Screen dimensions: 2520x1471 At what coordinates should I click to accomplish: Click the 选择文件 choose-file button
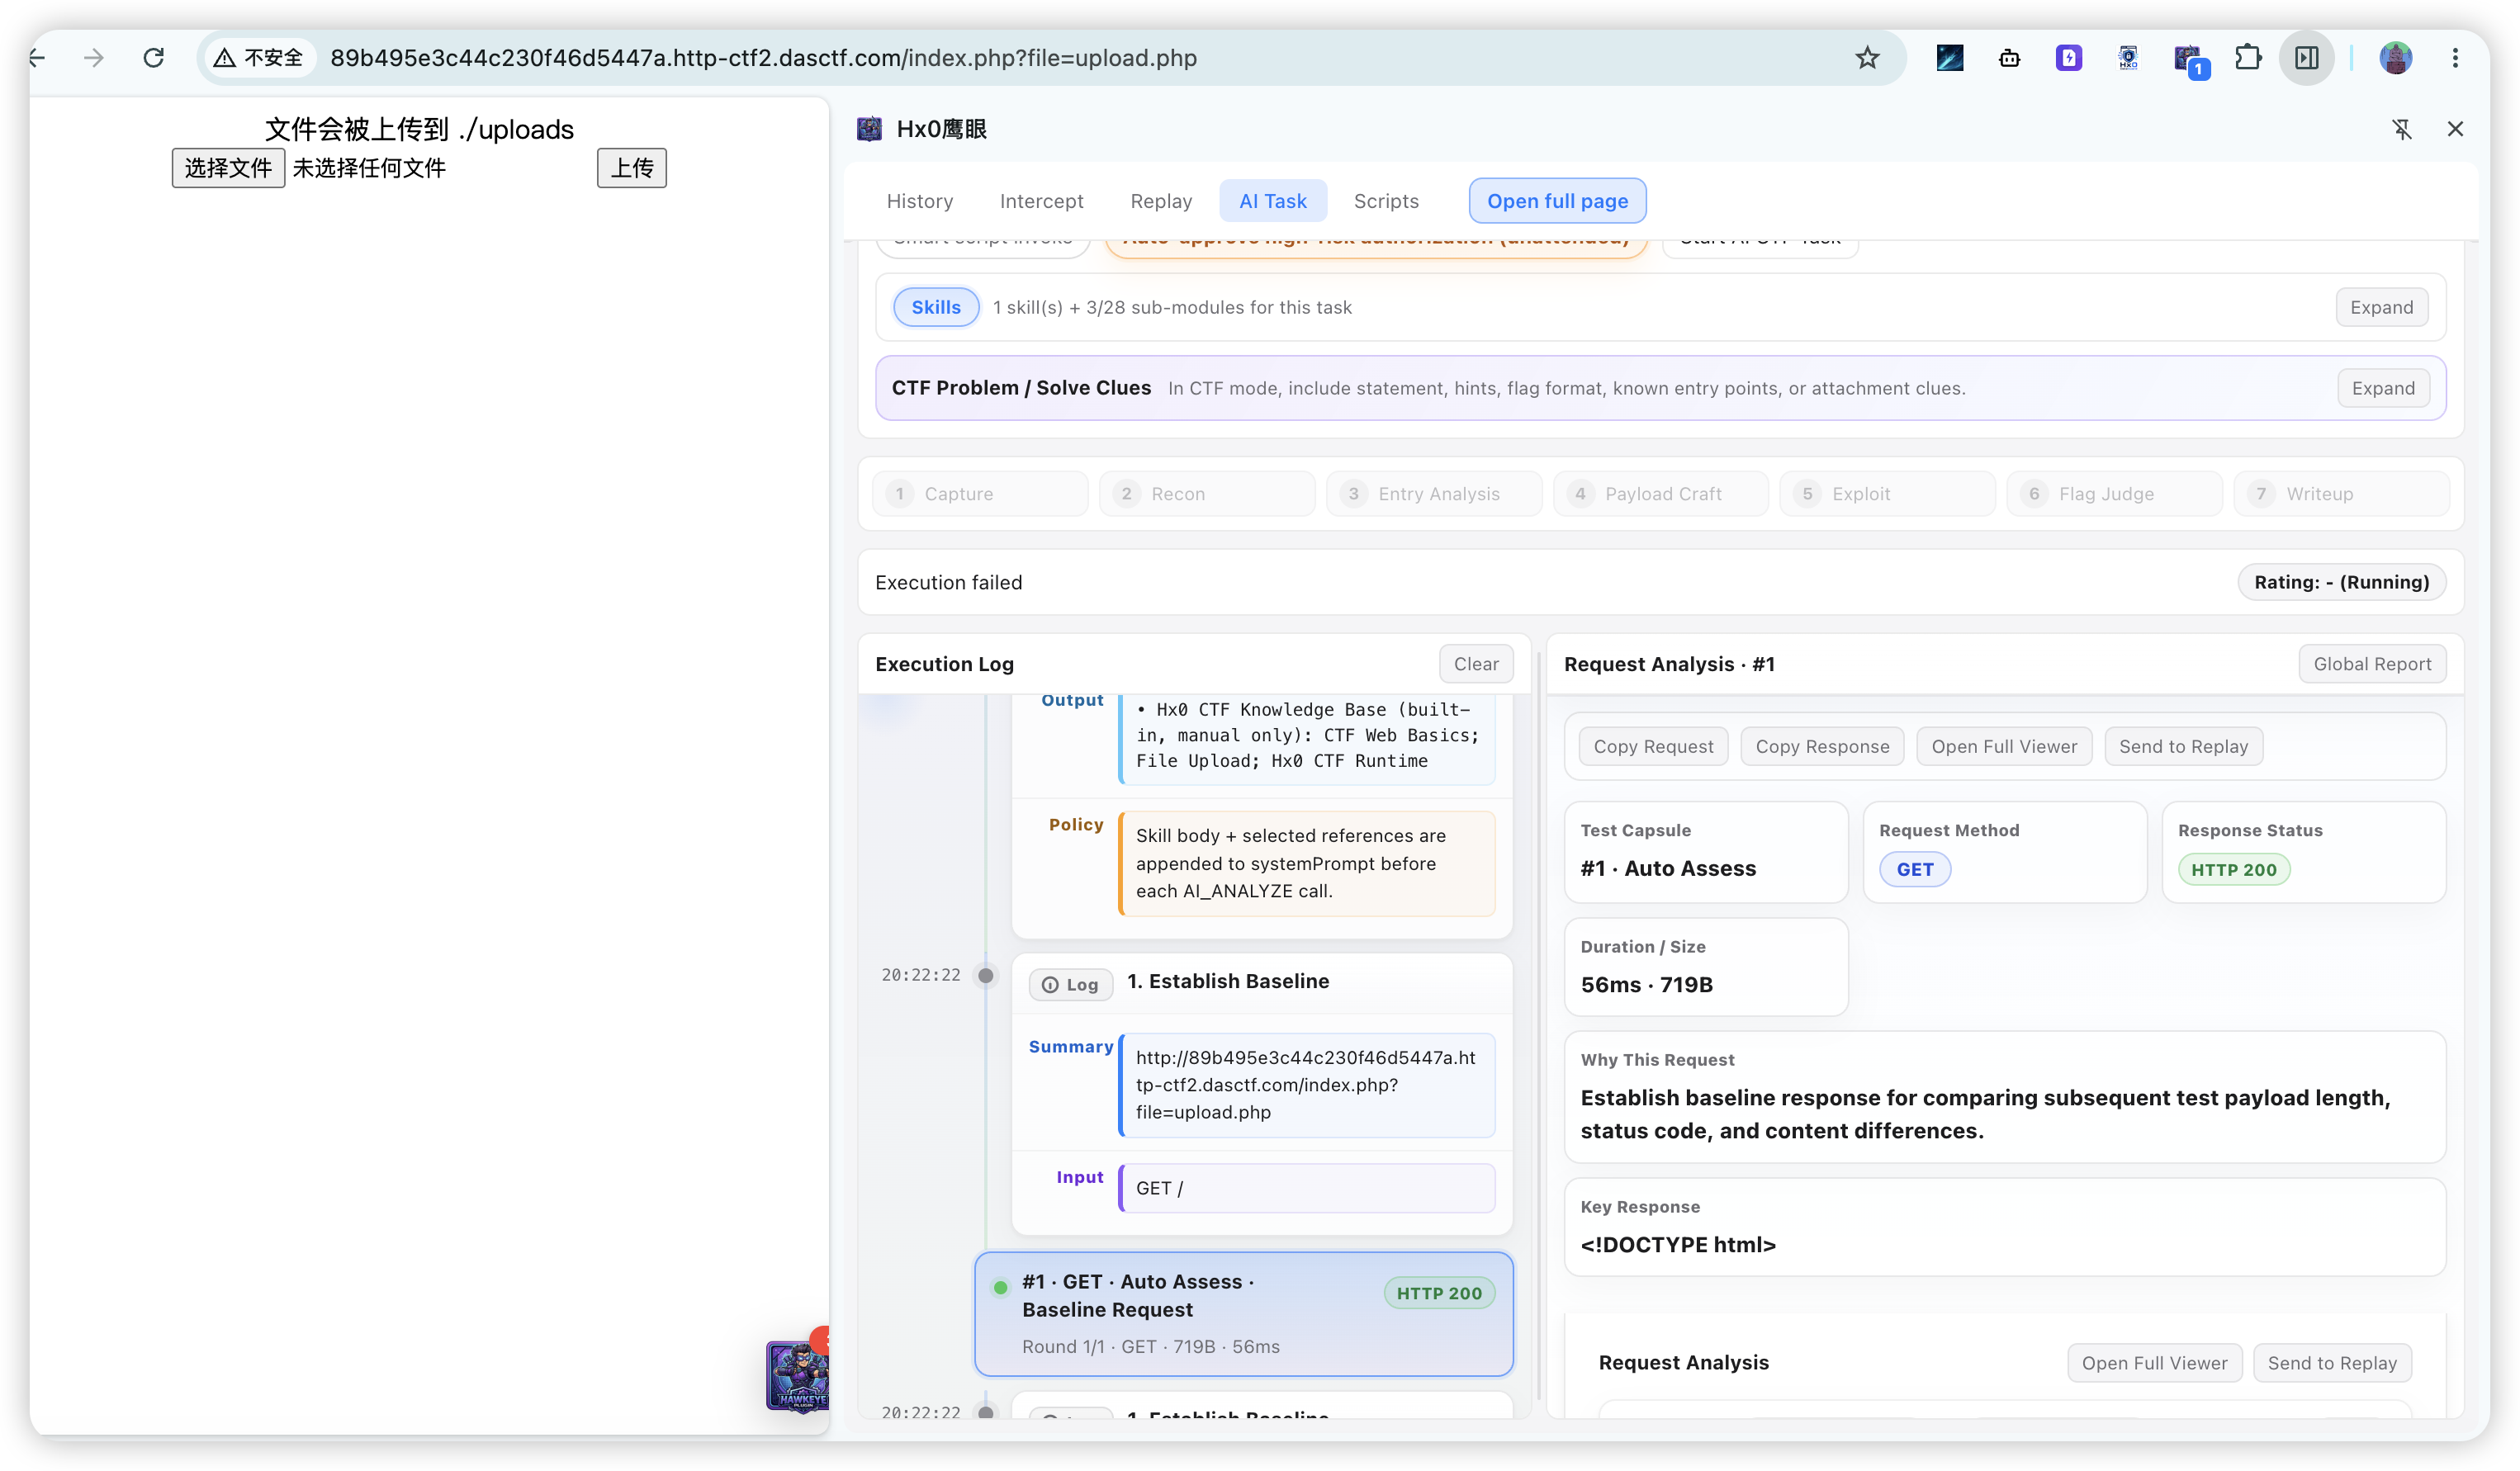tap(228, 168)
